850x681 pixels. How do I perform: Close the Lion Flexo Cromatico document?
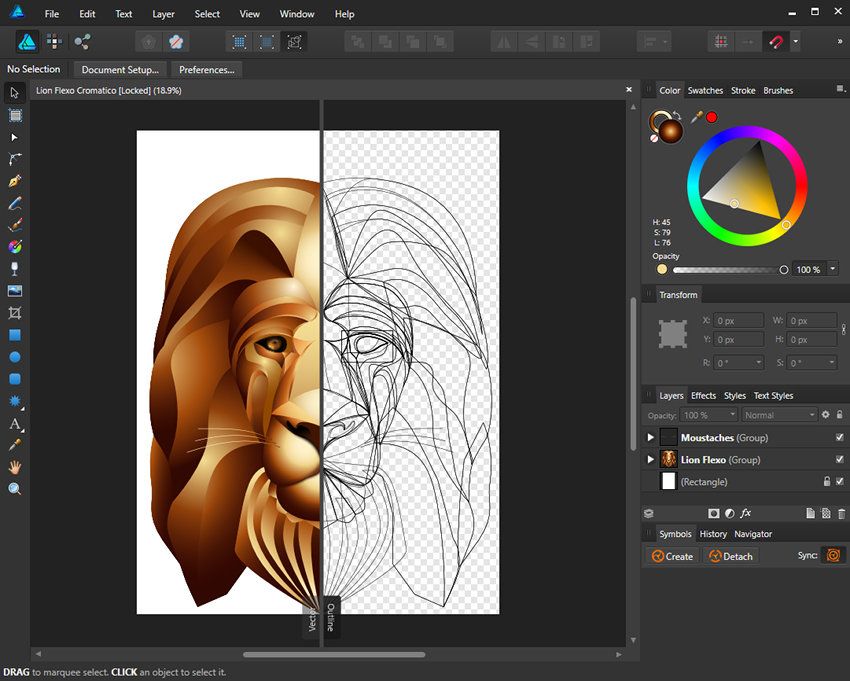coord(629,89)
